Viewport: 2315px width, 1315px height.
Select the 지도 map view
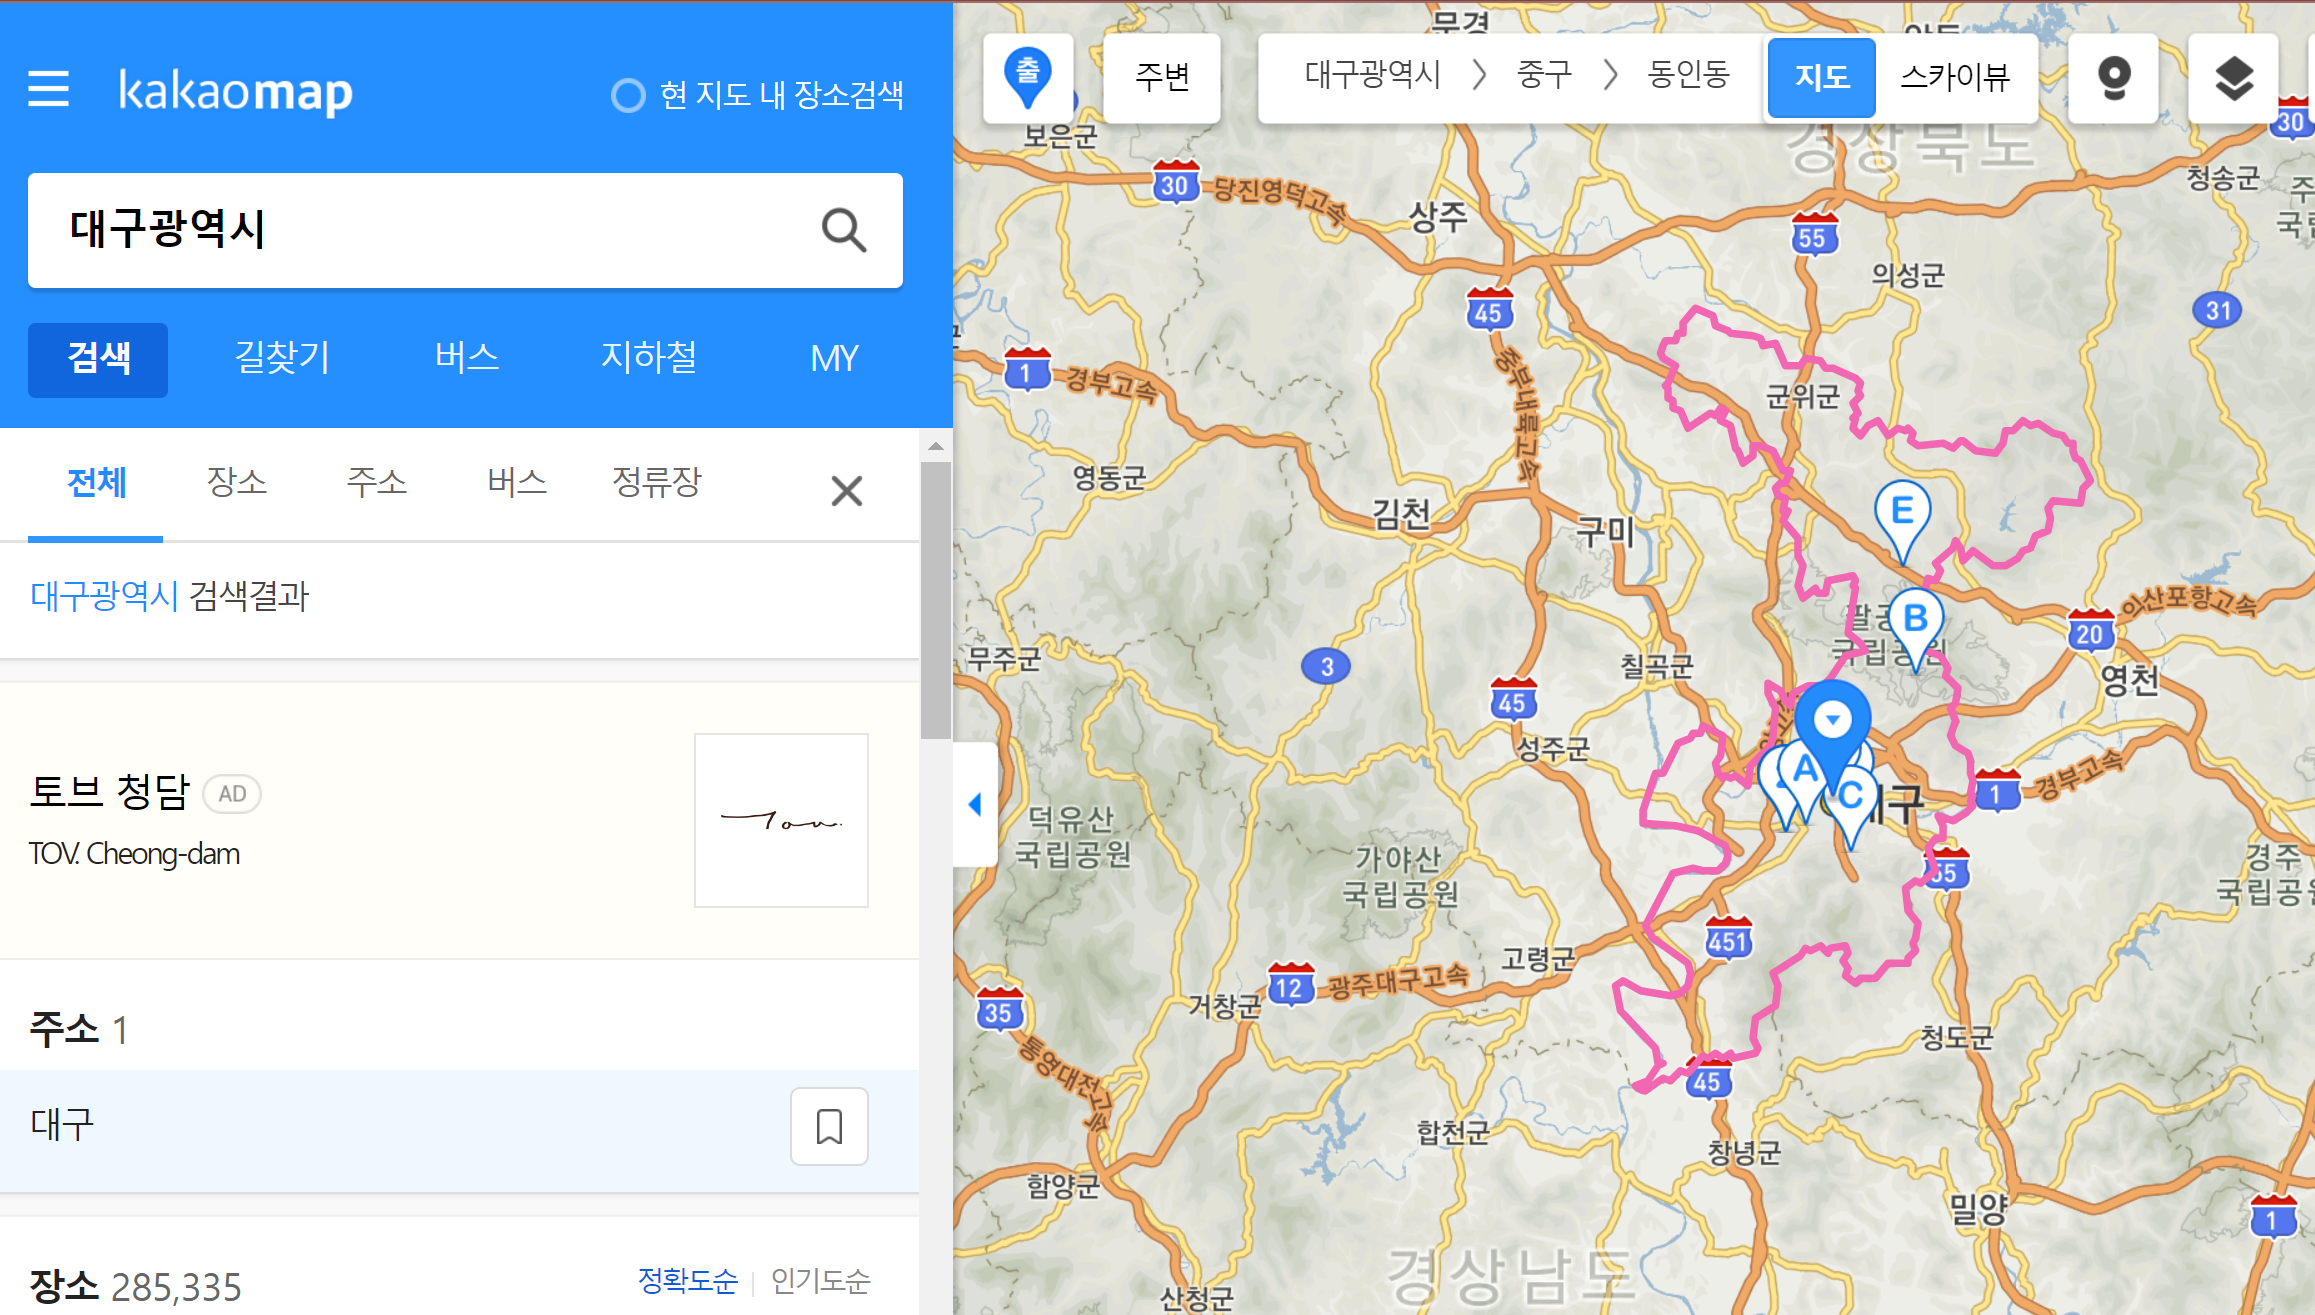point(1821,78)
